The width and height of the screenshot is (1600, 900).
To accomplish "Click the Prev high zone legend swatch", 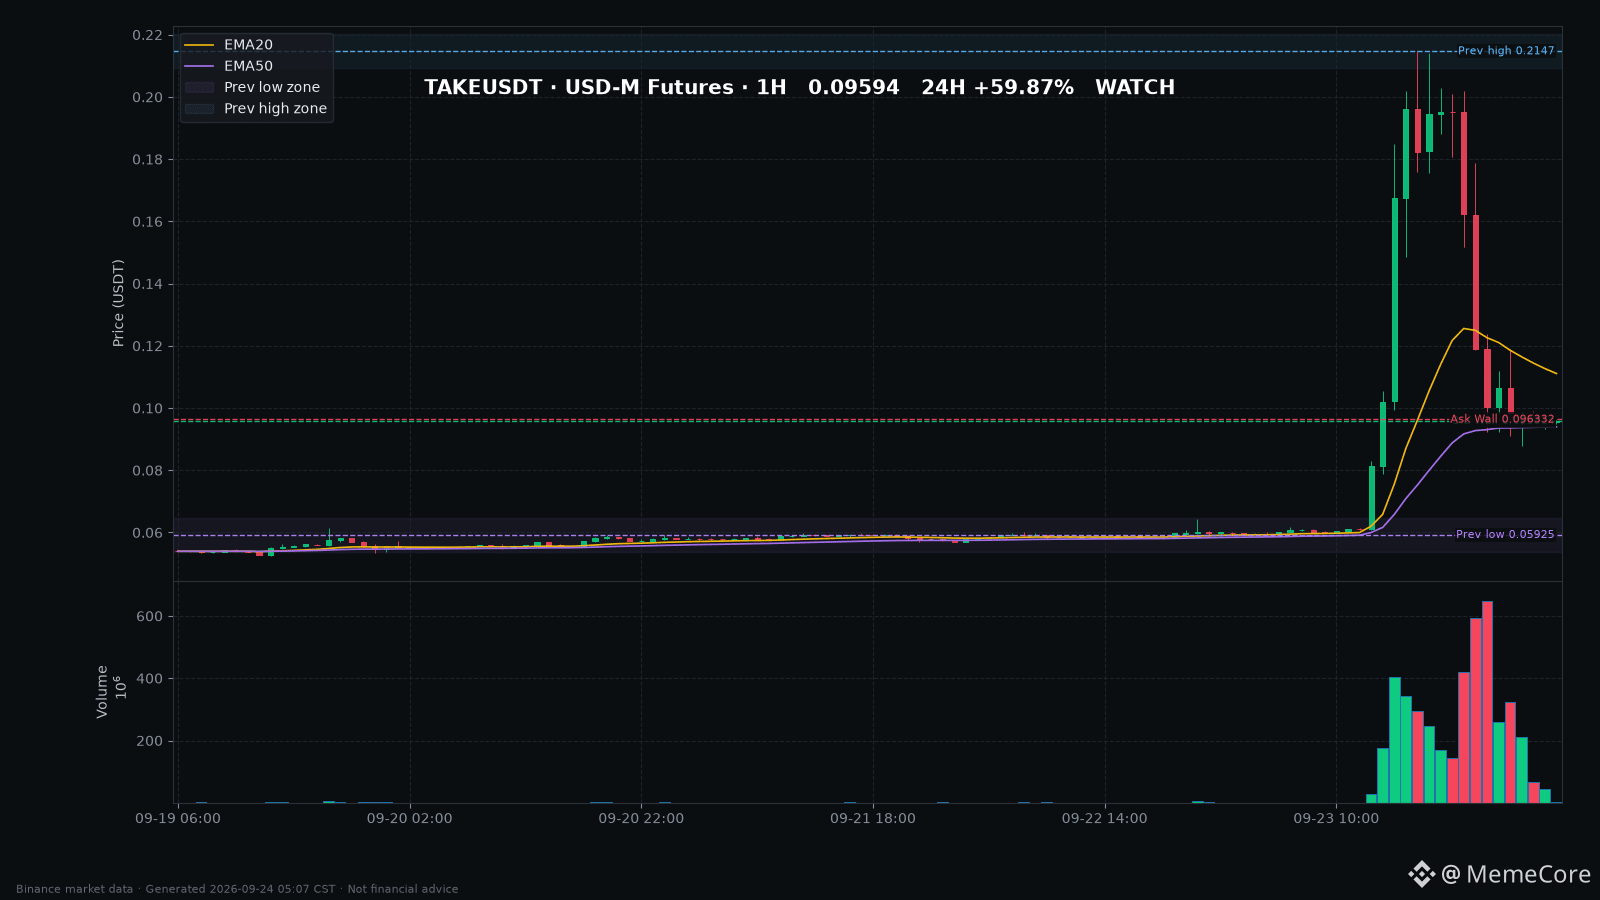I will click(199, 108).
